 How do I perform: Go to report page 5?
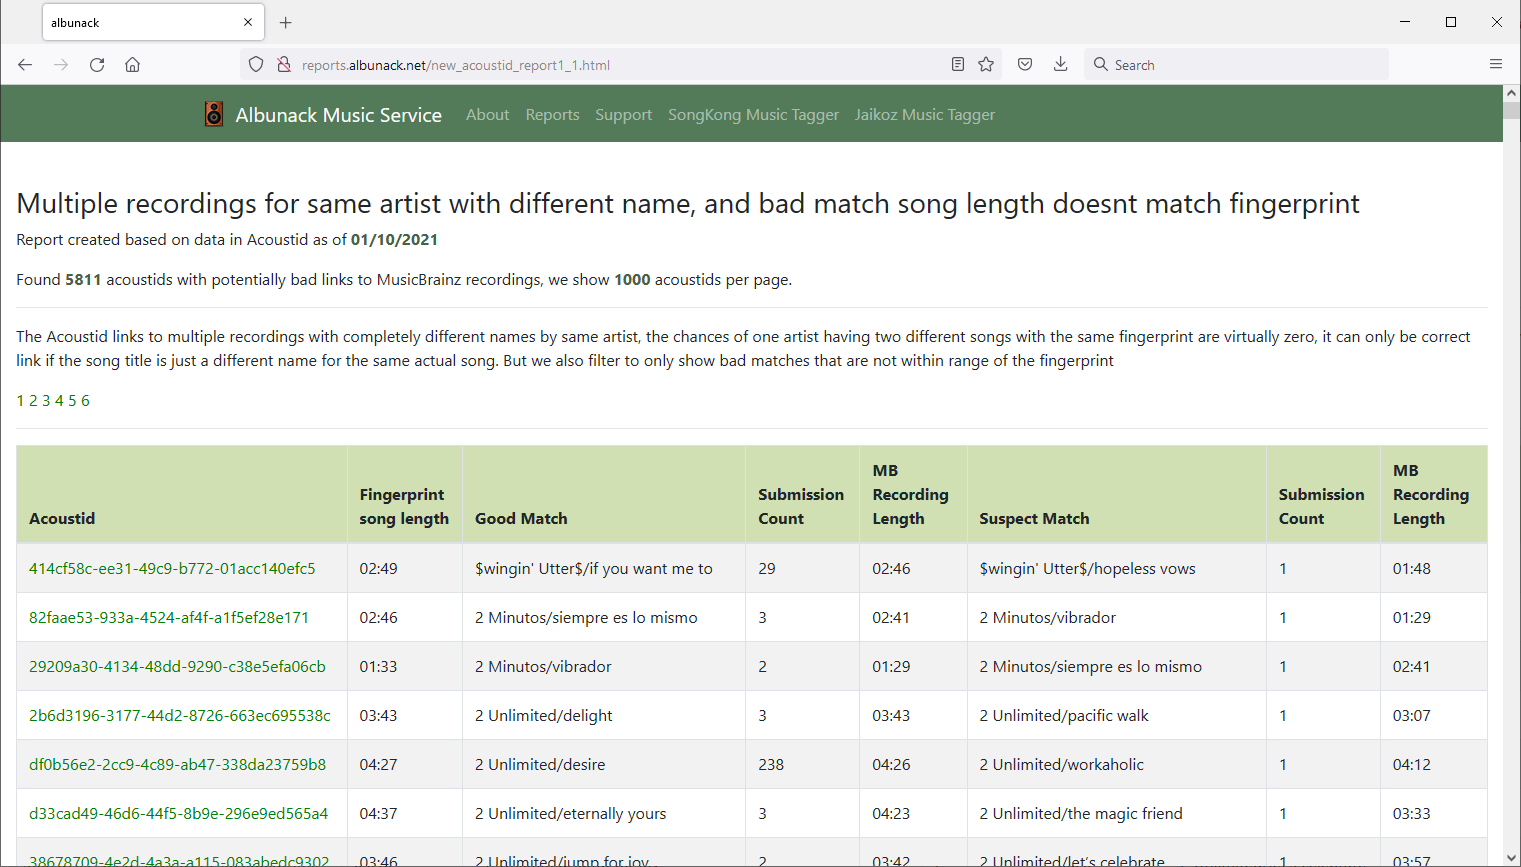[x=72, y=400]
